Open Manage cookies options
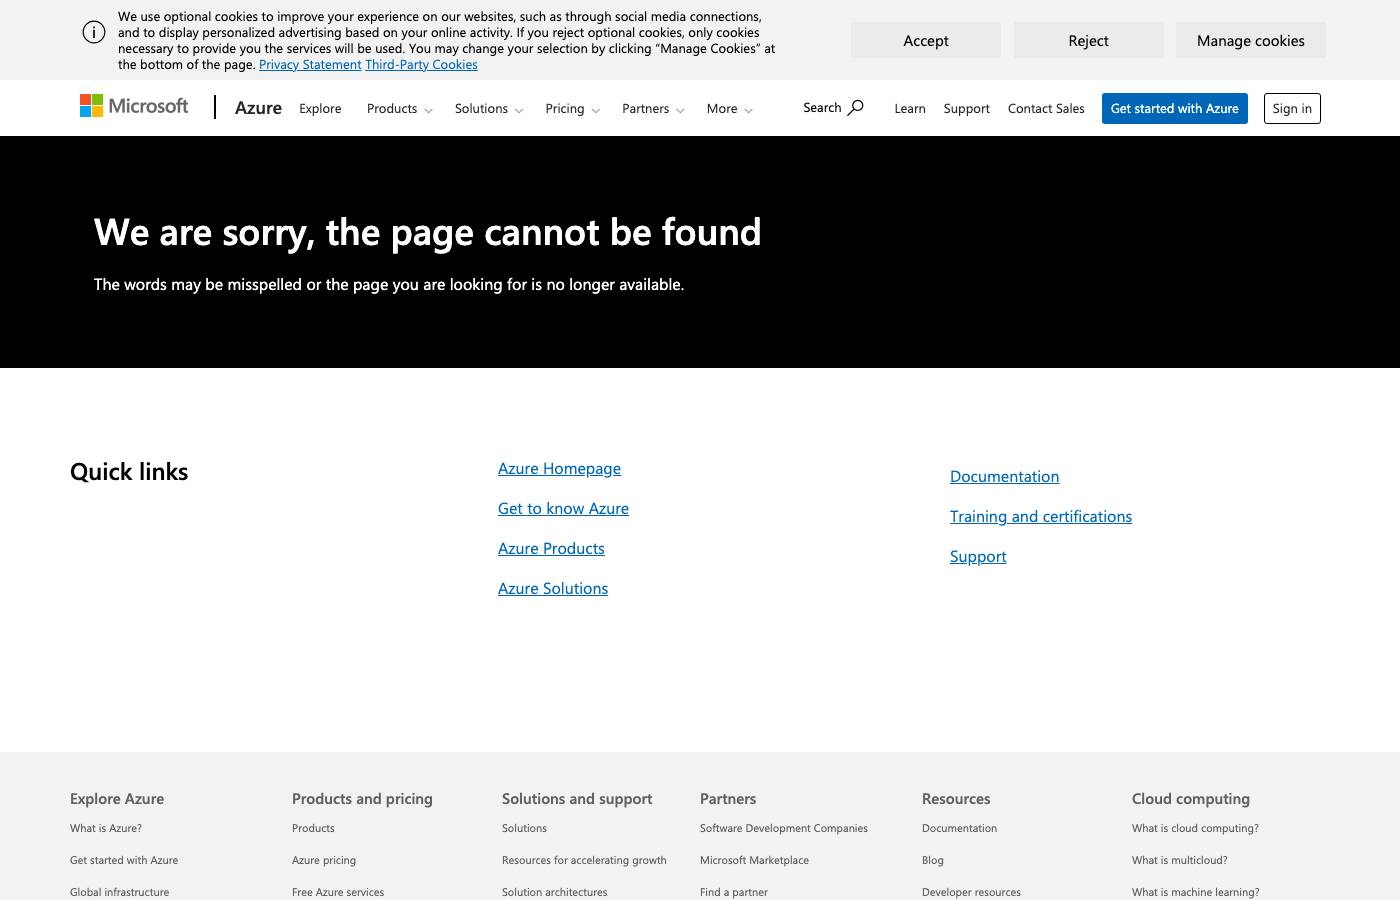1400x900 pixels. [1251, 40]
